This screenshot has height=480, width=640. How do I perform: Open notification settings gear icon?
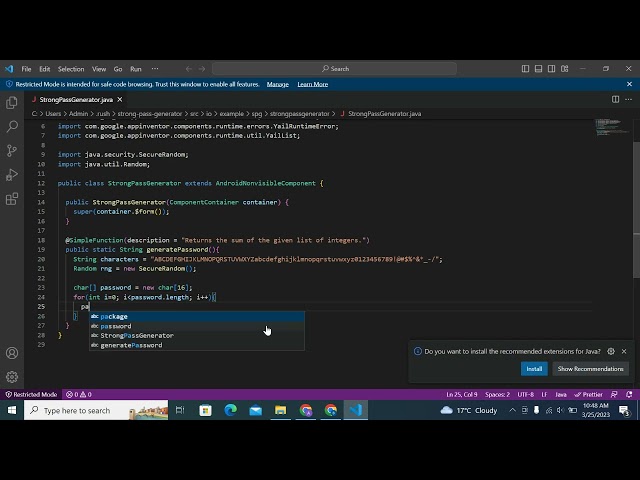pos(611,351)
